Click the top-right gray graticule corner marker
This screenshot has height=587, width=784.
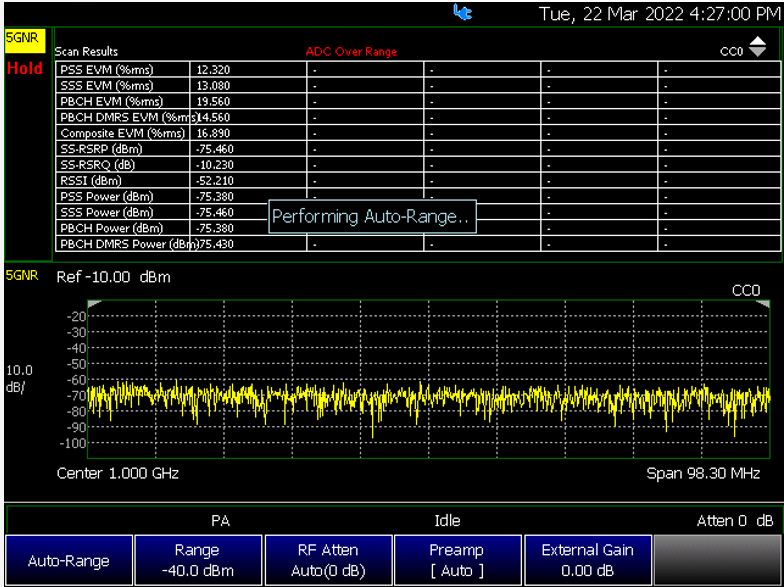(764, 304)
